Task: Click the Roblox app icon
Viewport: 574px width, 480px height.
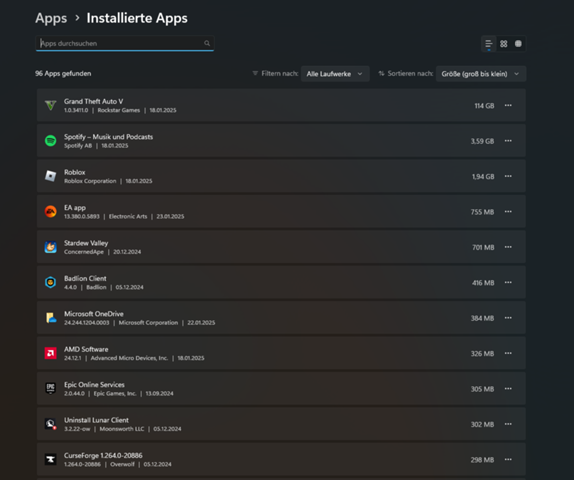Action: [51, 176]
